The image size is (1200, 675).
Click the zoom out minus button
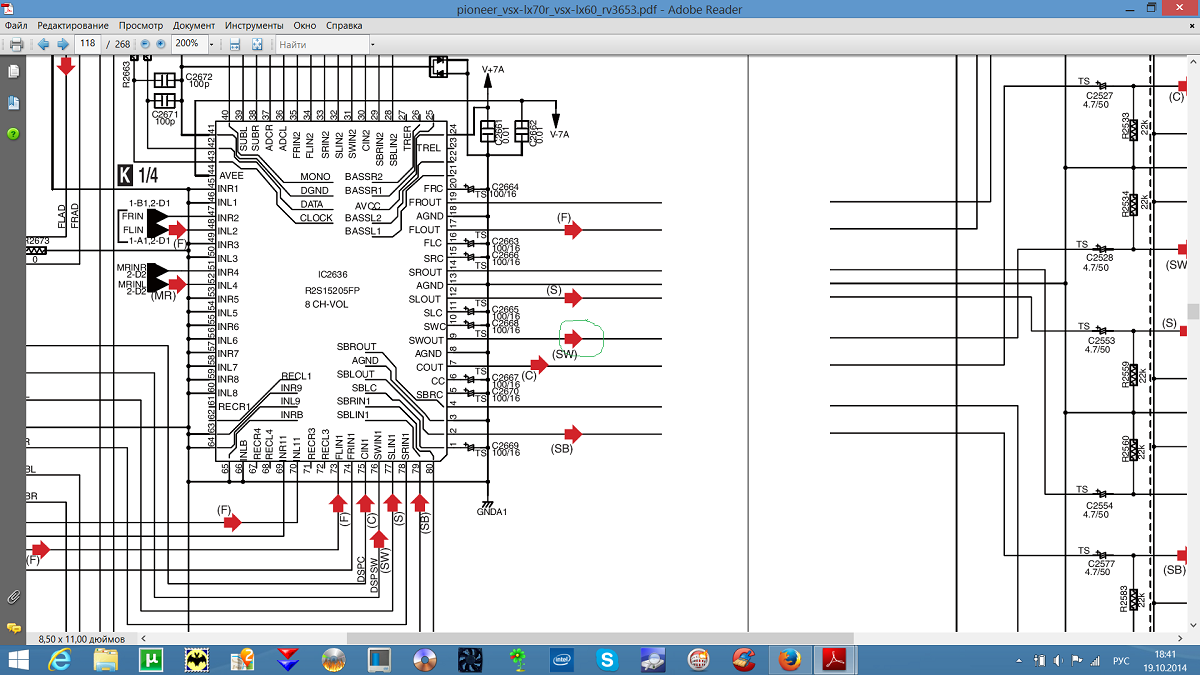[145, 44]
